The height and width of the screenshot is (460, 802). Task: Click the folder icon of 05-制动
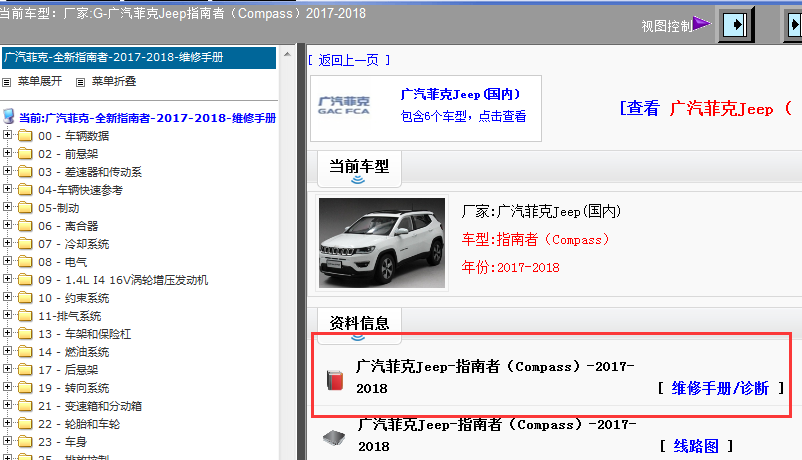coord(25,208)
